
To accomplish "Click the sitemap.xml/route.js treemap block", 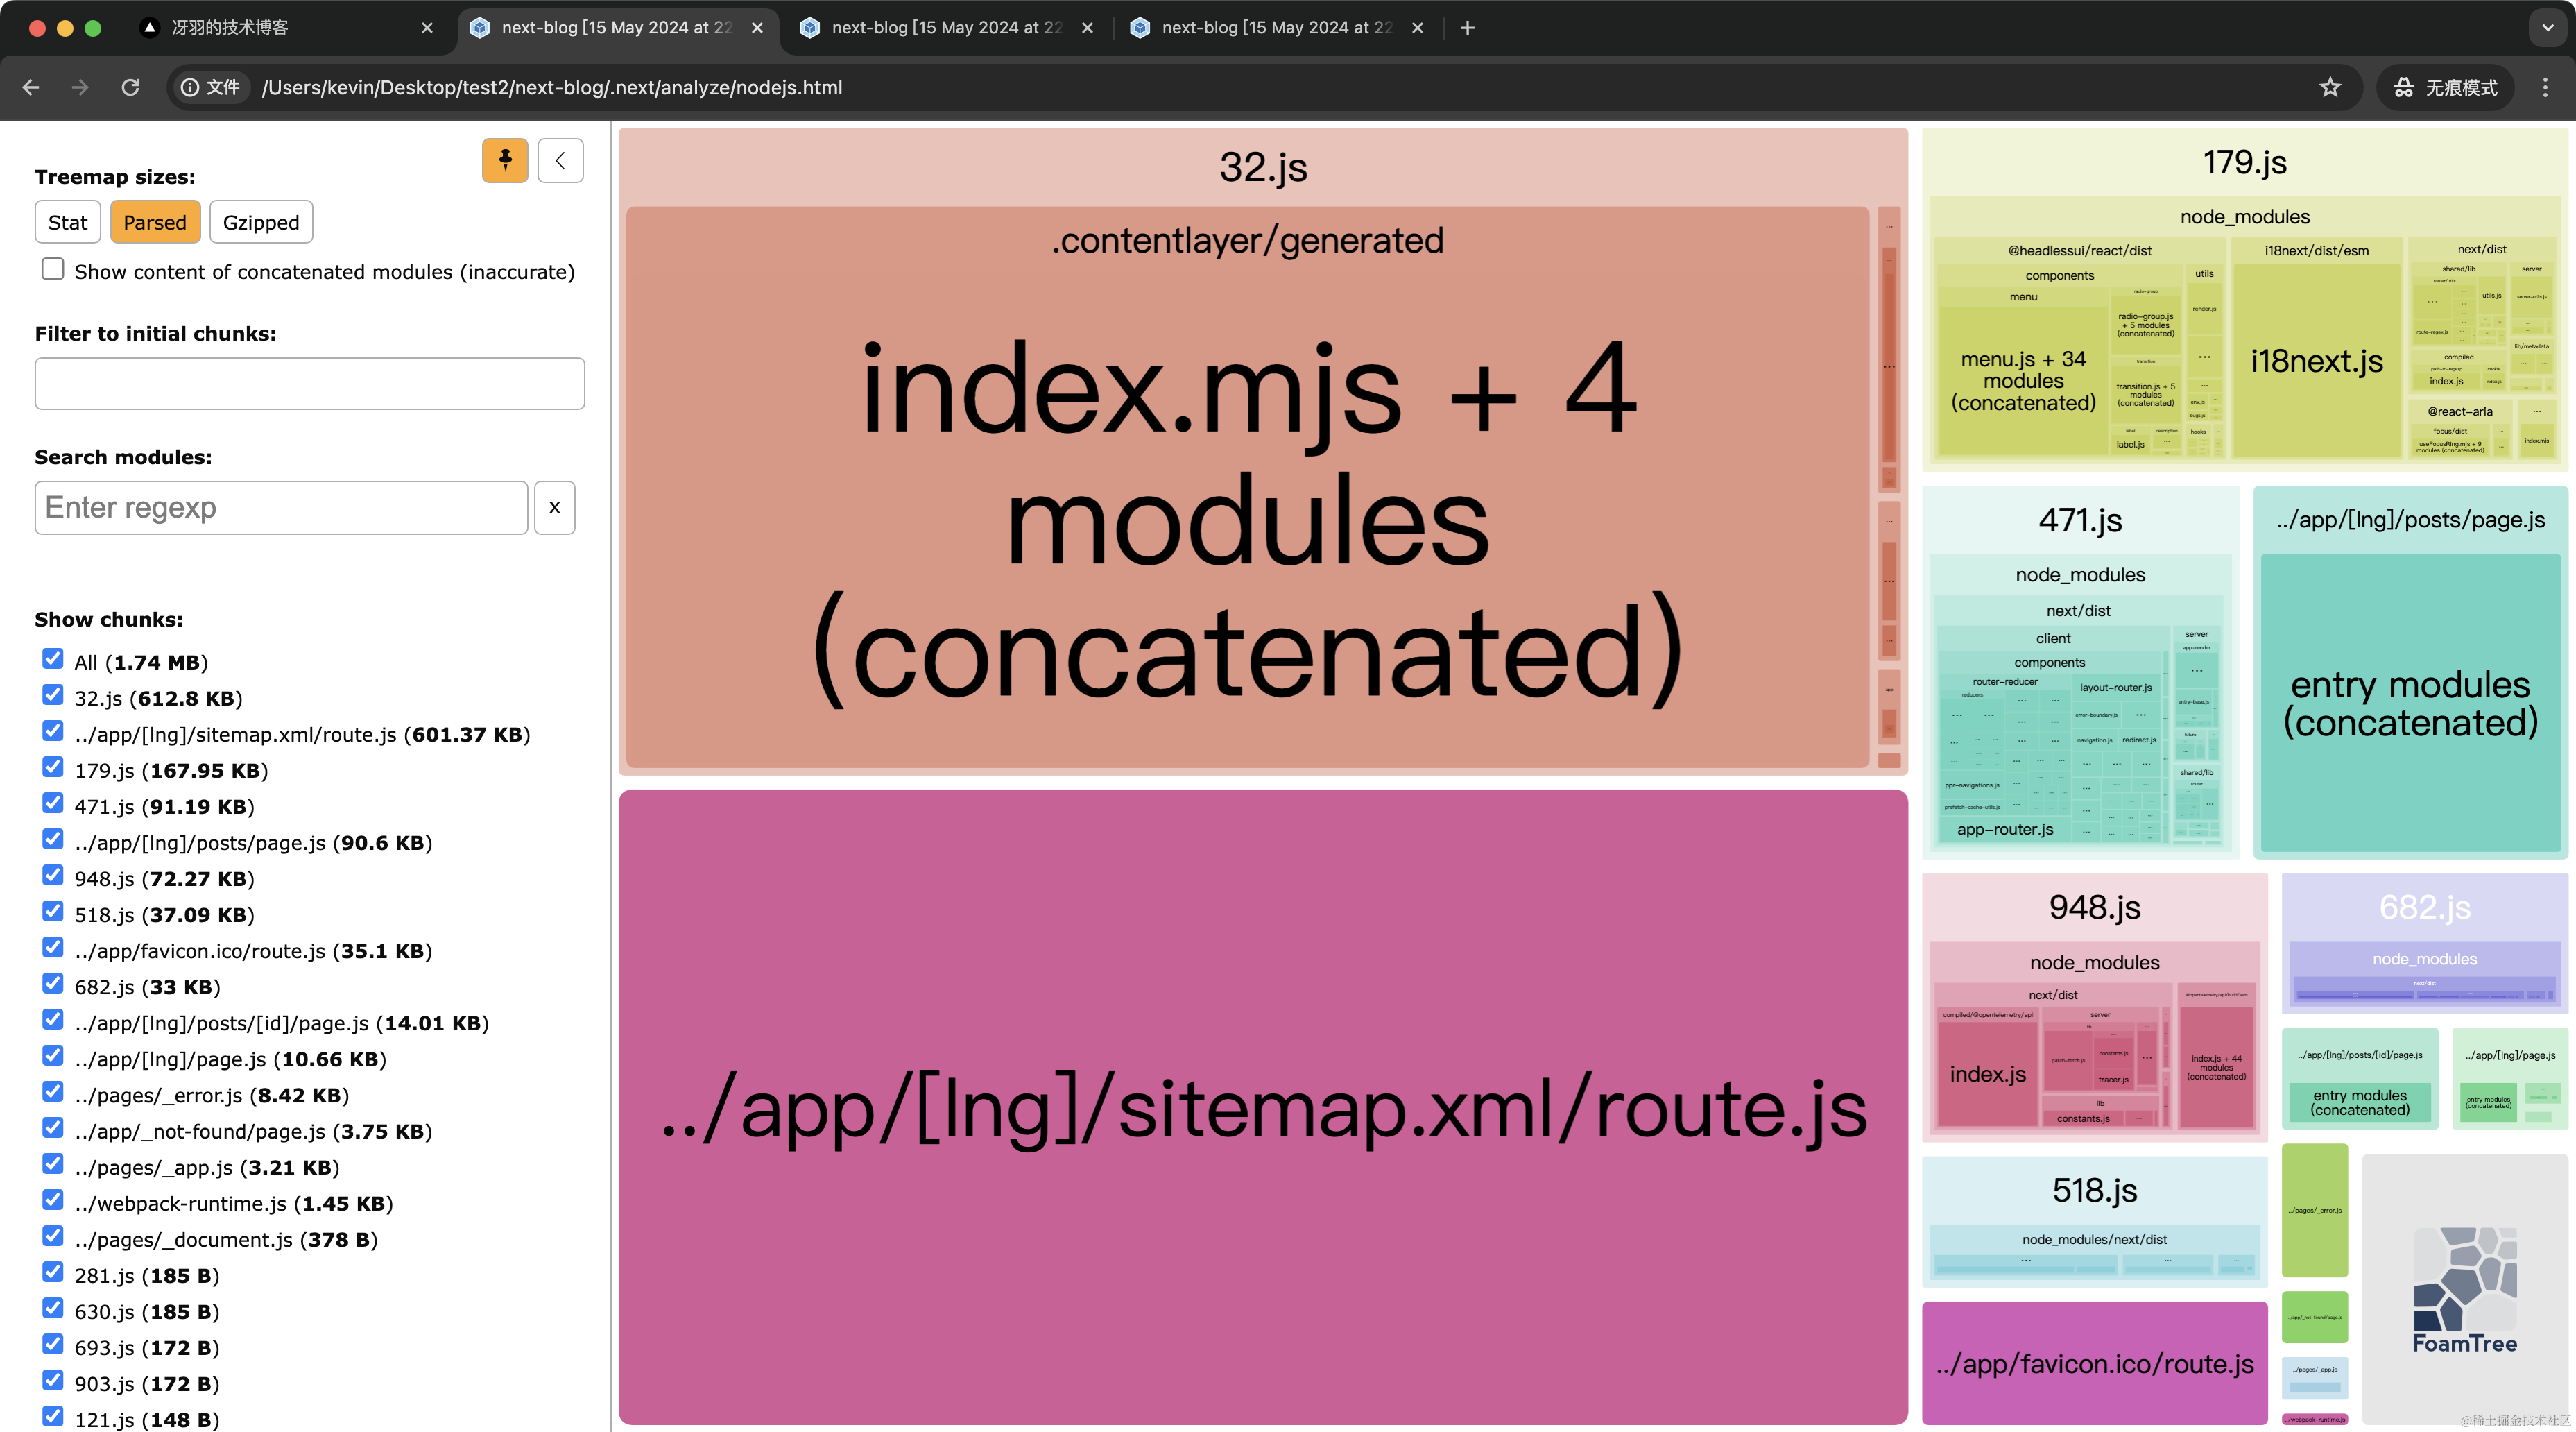I will tap(1262, 1107).
